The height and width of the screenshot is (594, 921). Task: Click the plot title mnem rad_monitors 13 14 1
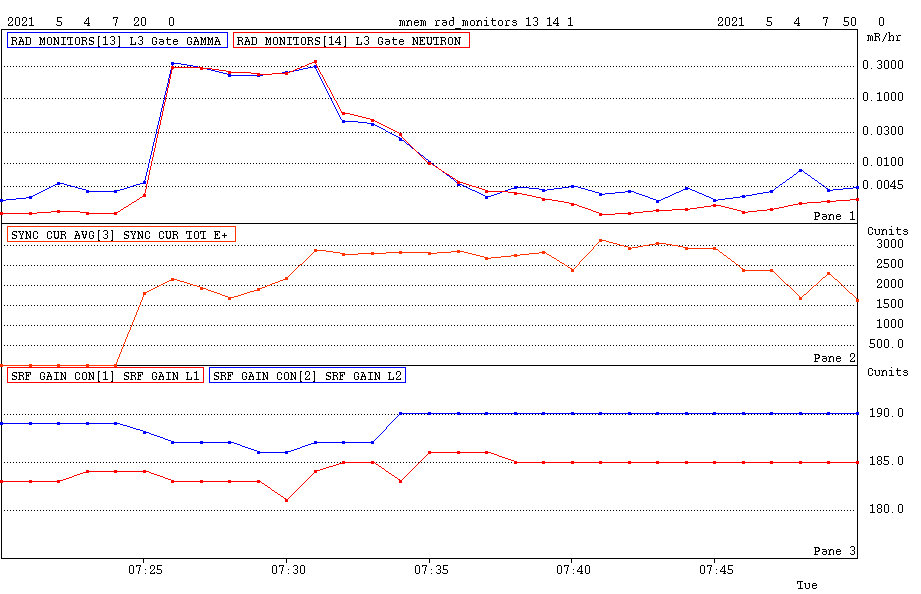point(486,22)
